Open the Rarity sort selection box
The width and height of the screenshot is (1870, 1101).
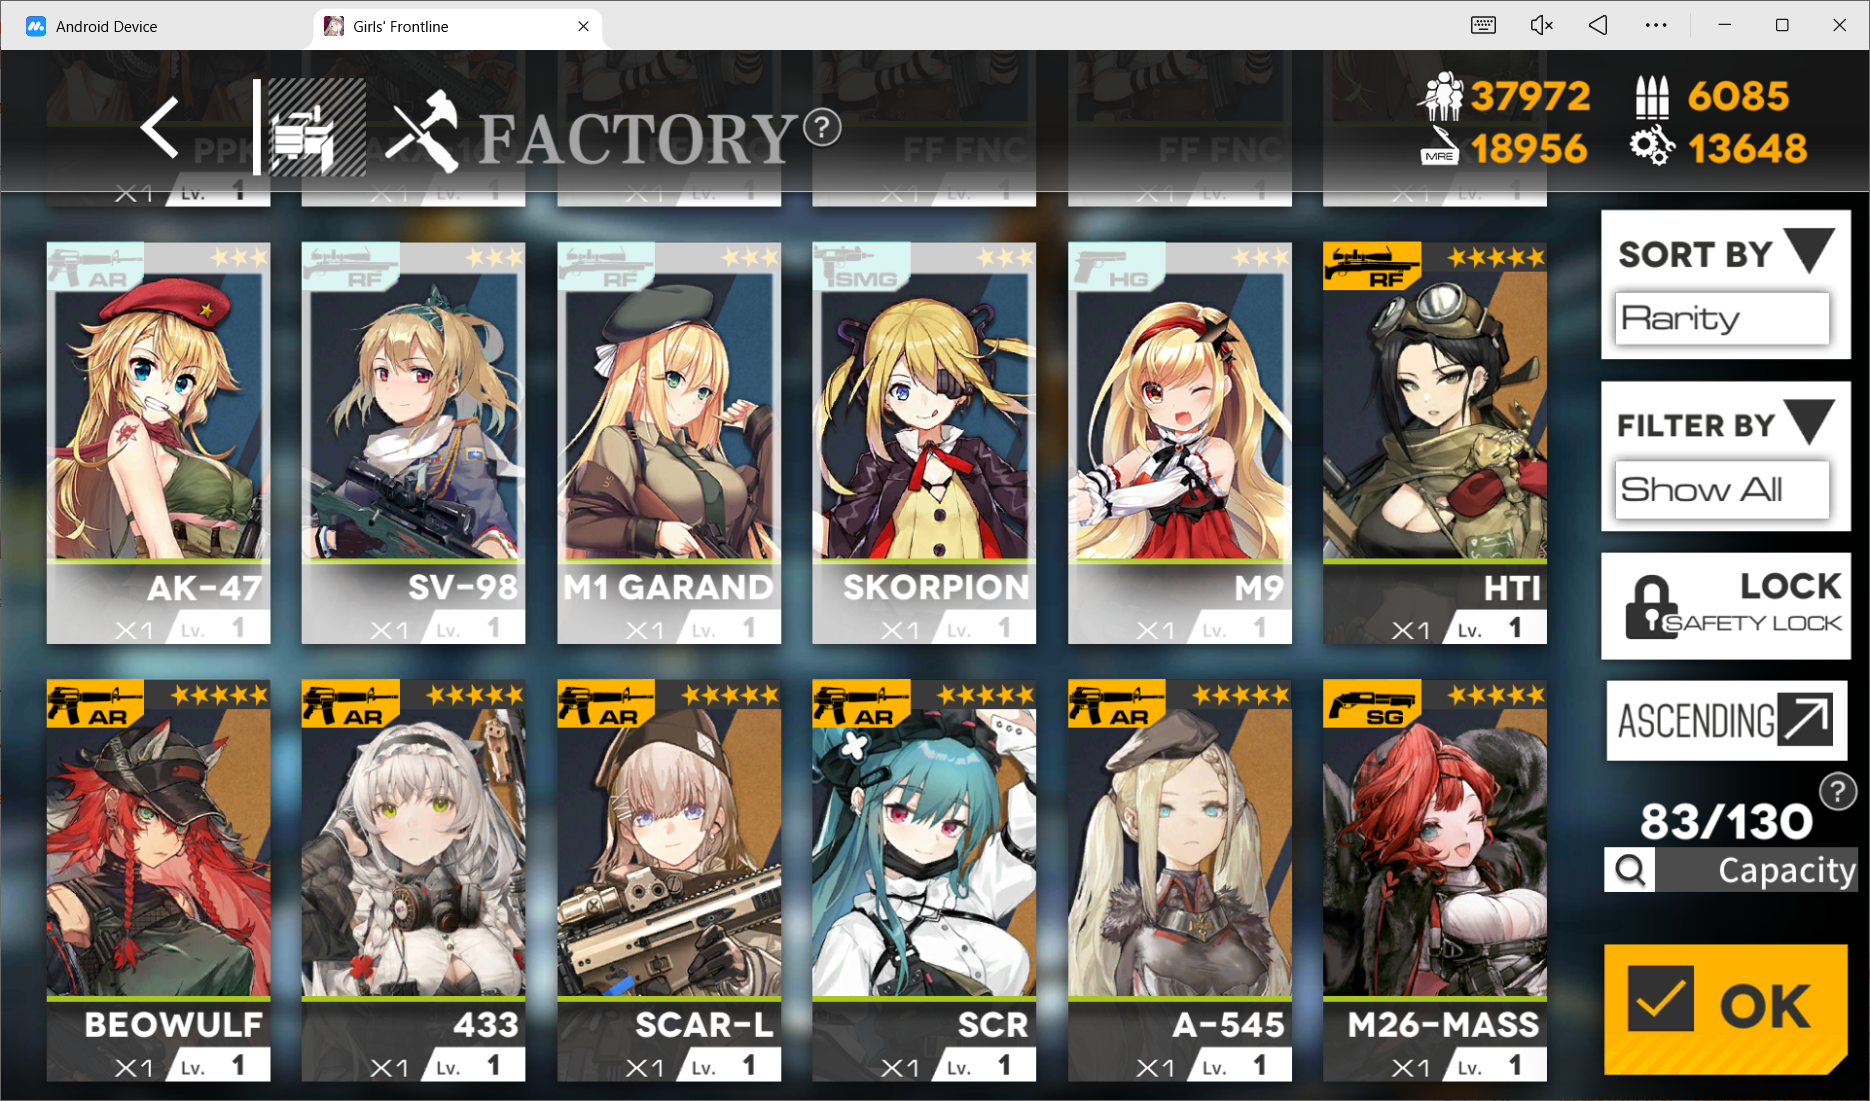tap(1722, 318)
